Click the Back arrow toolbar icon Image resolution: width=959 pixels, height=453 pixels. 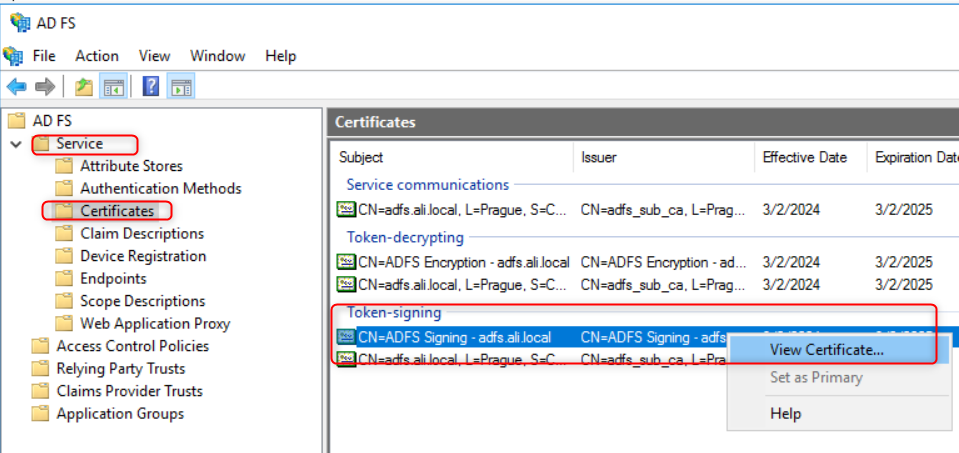pos(17,87)
